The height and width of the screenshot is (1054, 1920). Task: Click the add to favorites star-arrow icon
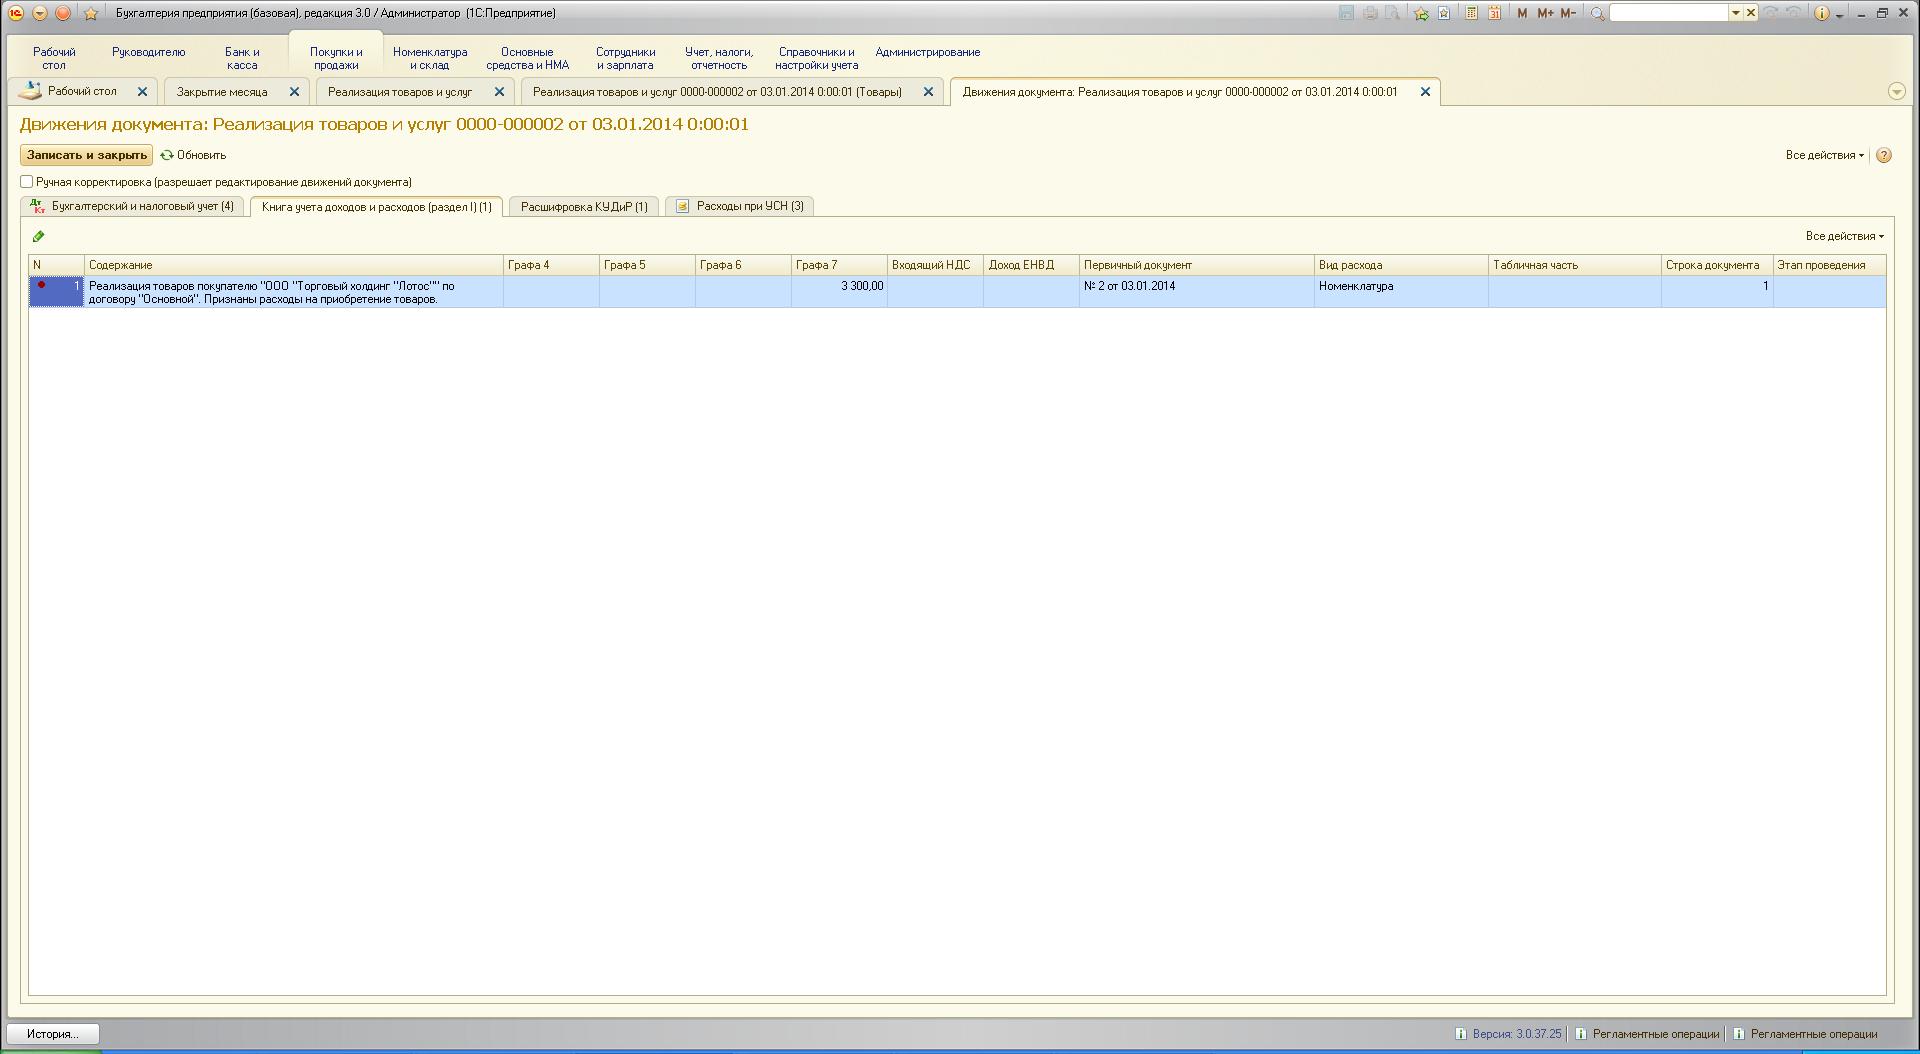pyautogui.click(x=1420, y=13)
